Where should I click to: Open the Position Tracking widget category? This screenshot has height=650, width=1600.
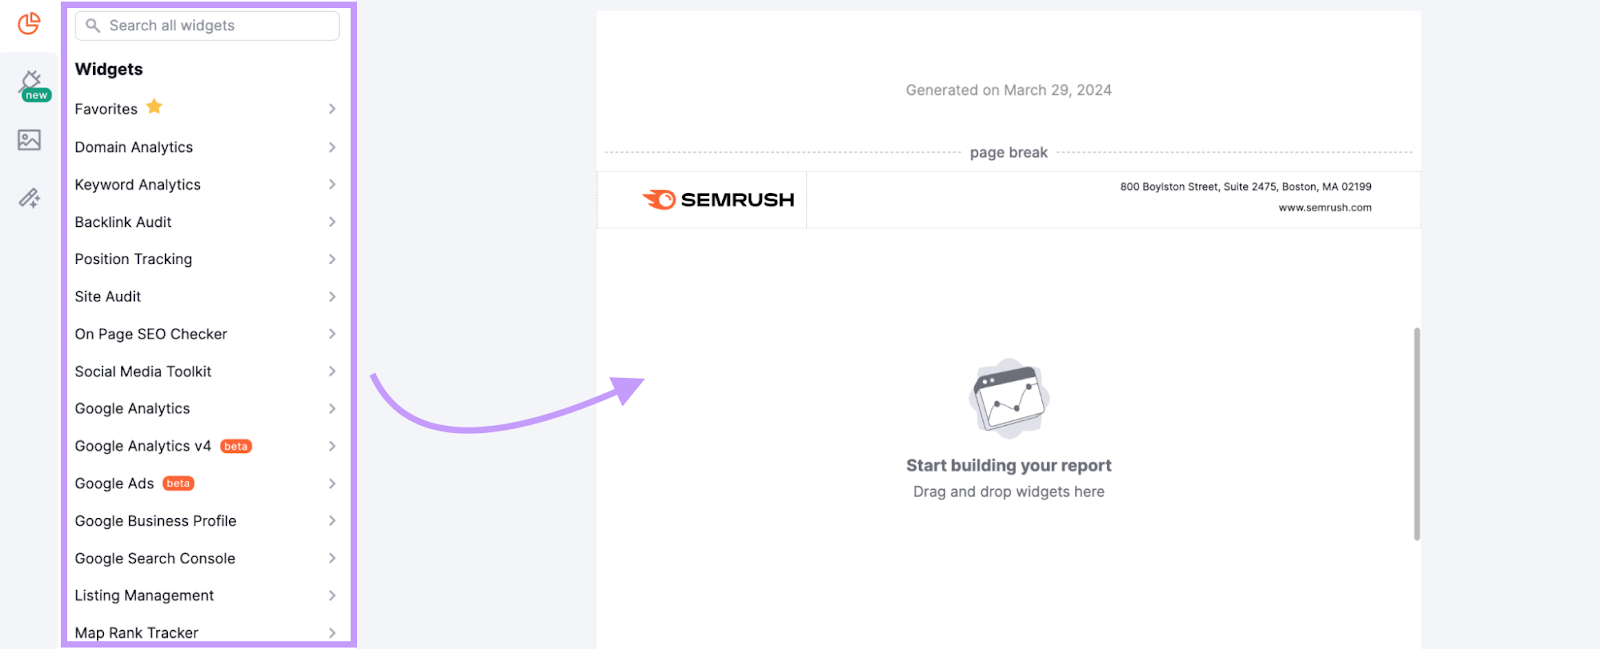[134, 259]
